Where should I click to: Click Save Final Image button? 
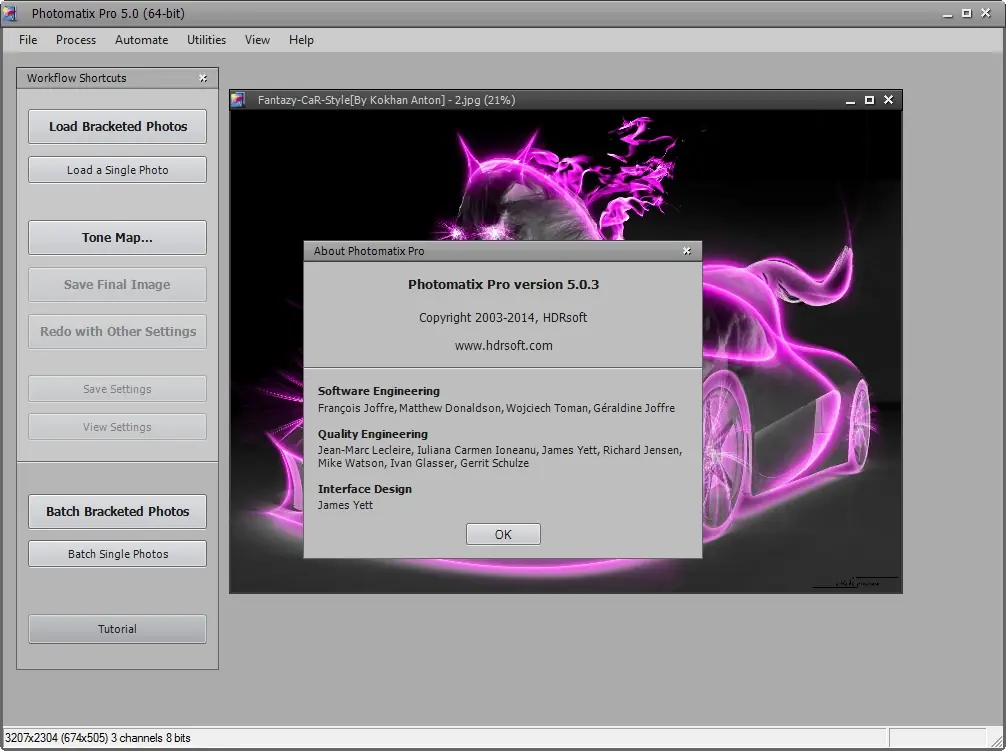(117, 284)
